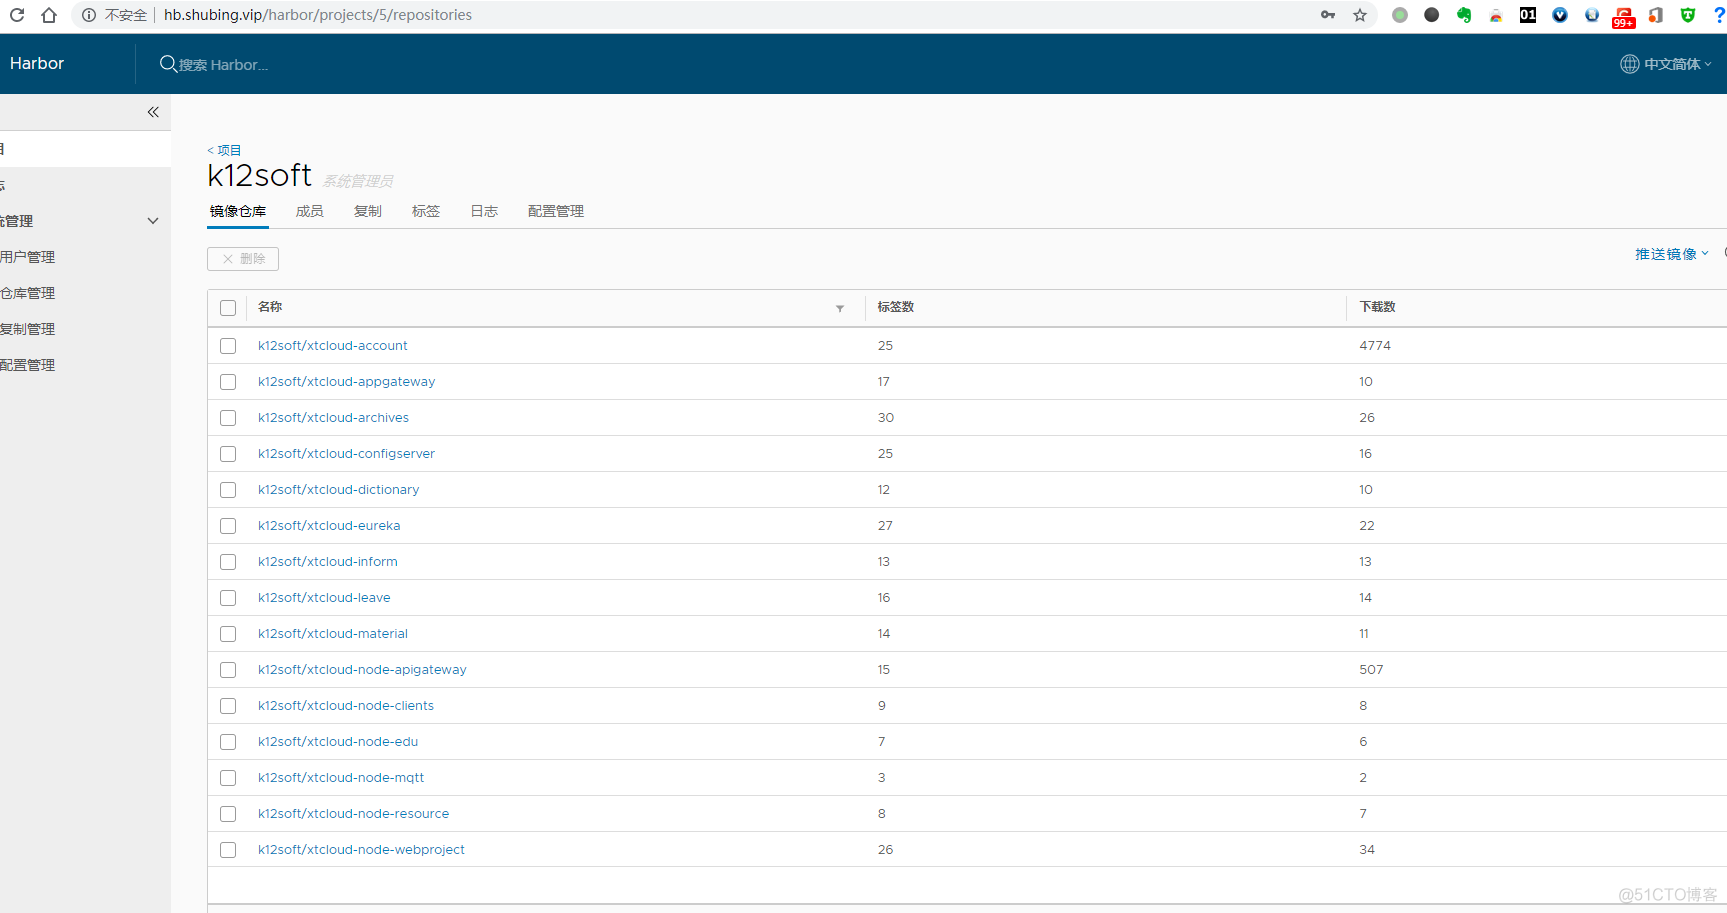Open the project 配置管理 tab
The image size is (1727, 913).
(x=556, y=211)
